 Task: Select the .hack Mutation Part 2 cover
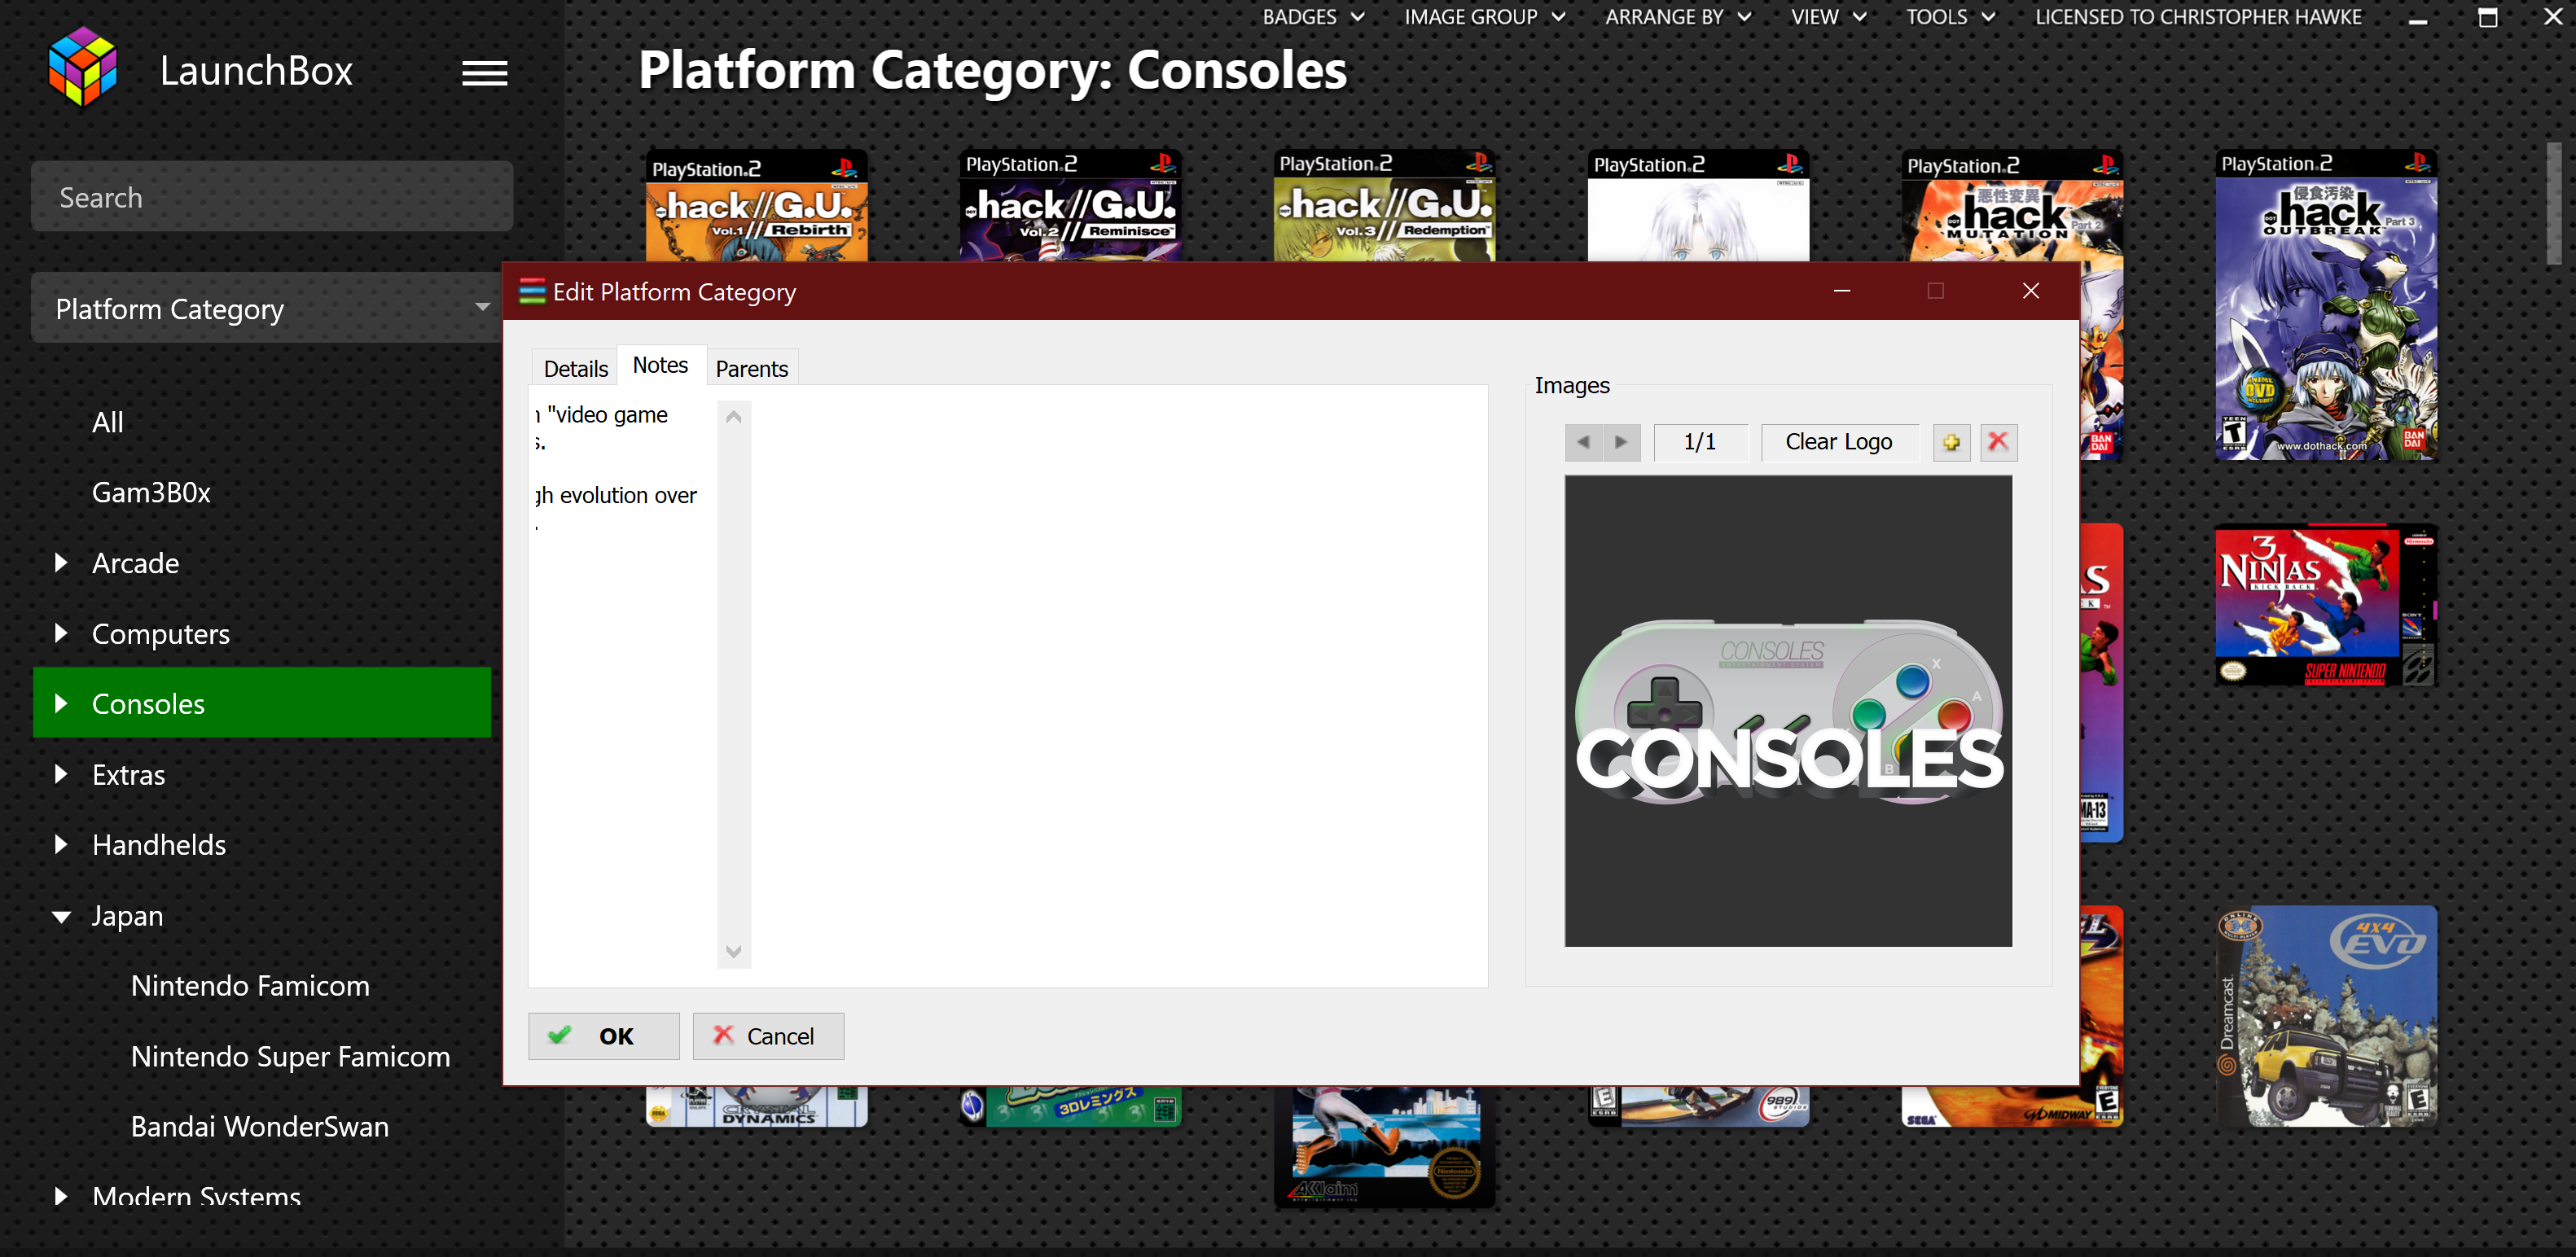(2012, 206)
